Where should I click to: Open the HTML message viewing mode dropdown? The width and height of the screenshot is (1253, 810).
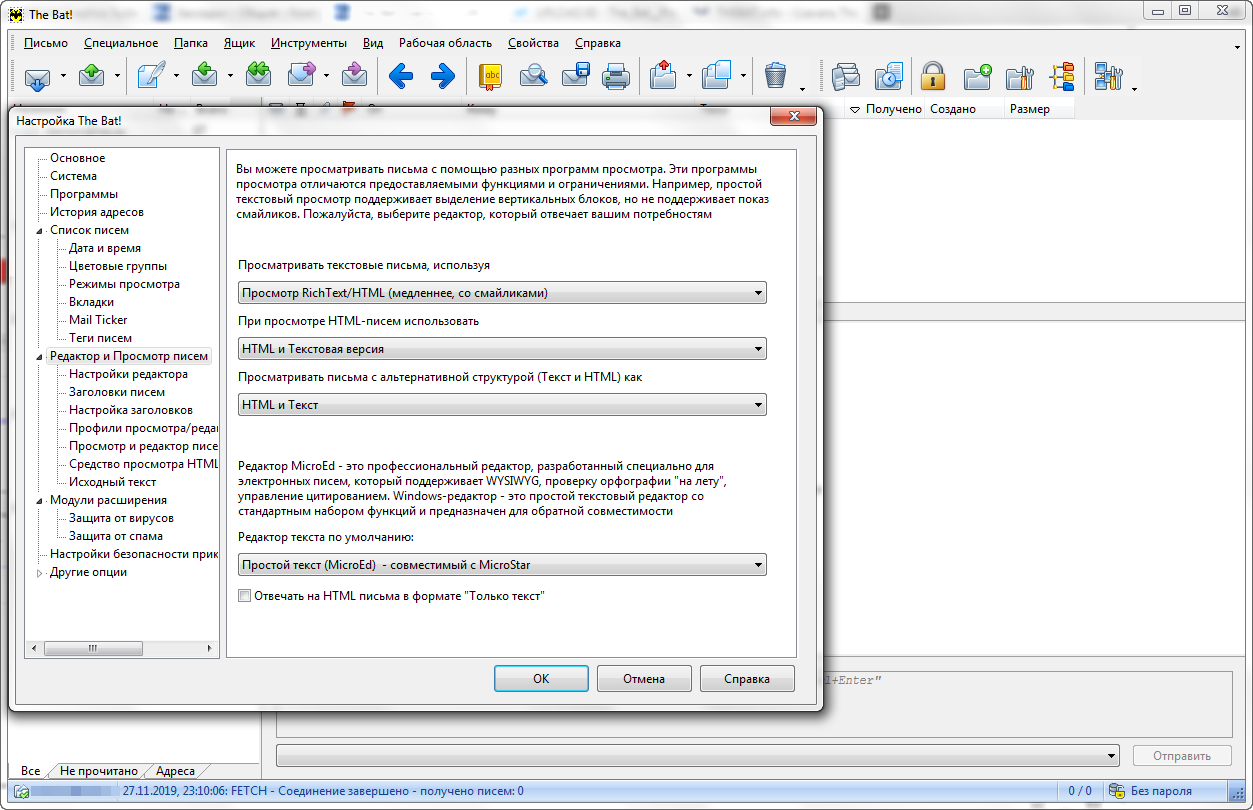click(x=502, y=349)
